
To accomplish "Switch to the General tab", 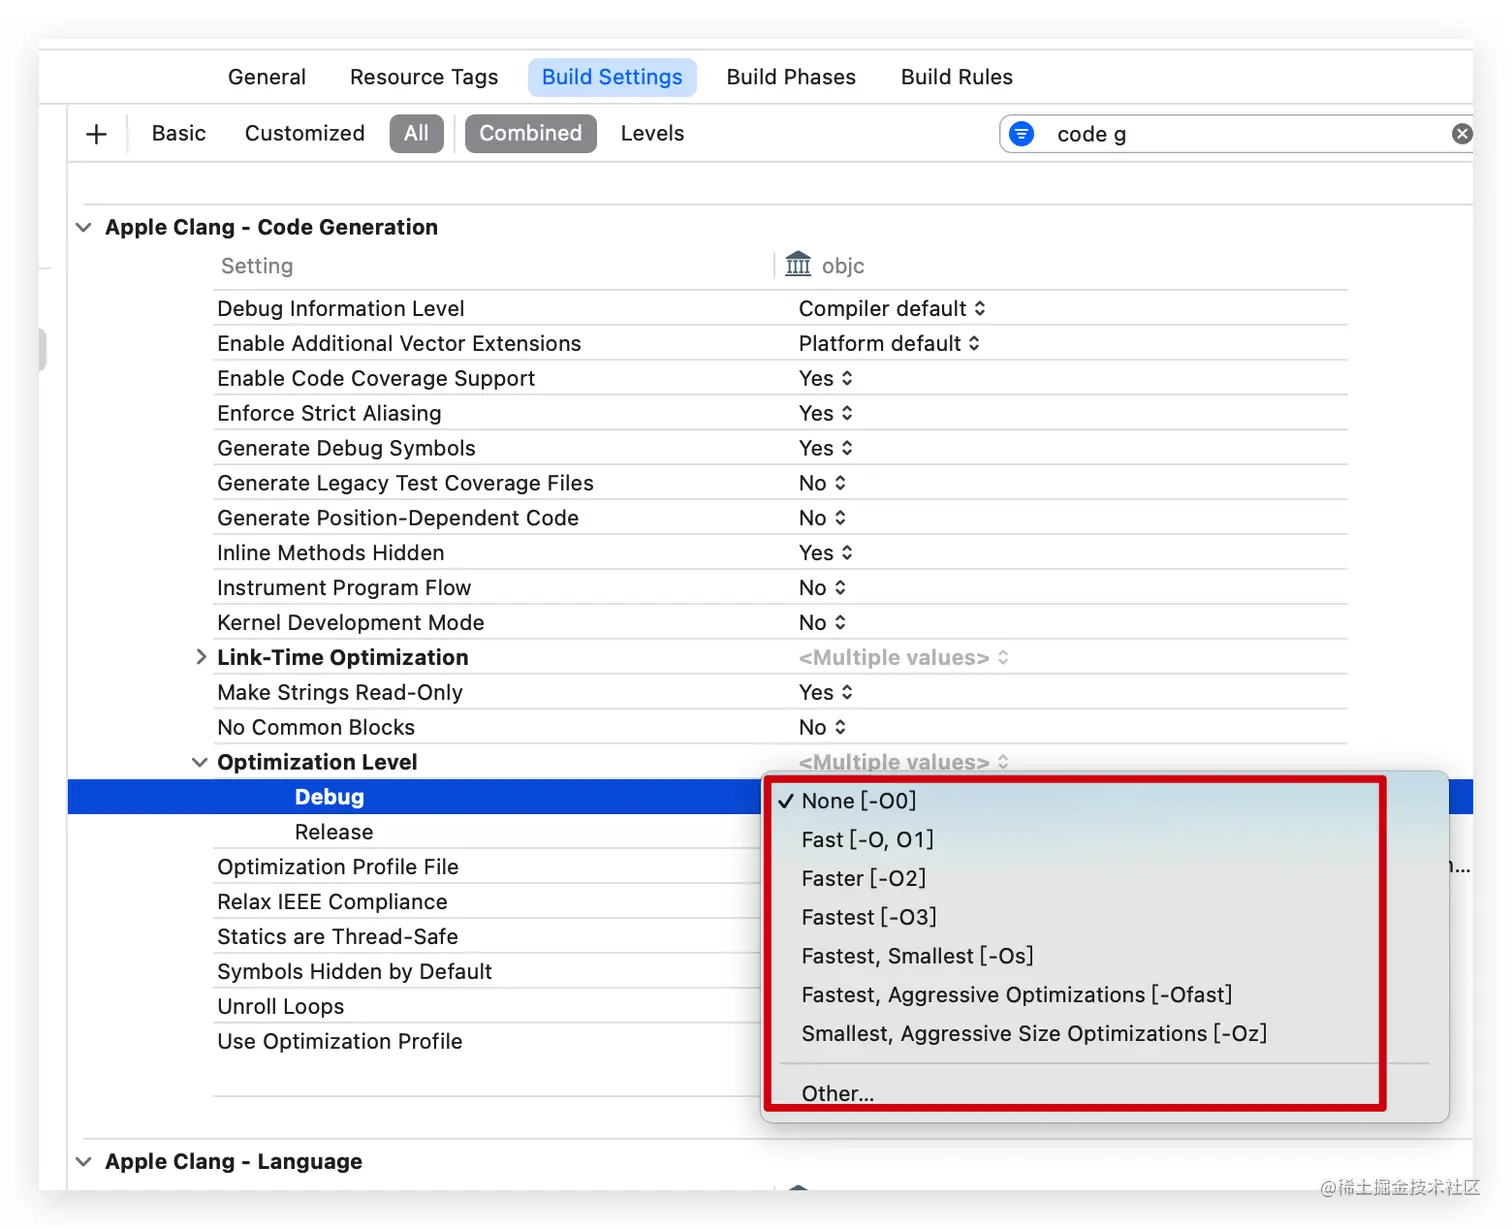I will click(x=267, y=77).
